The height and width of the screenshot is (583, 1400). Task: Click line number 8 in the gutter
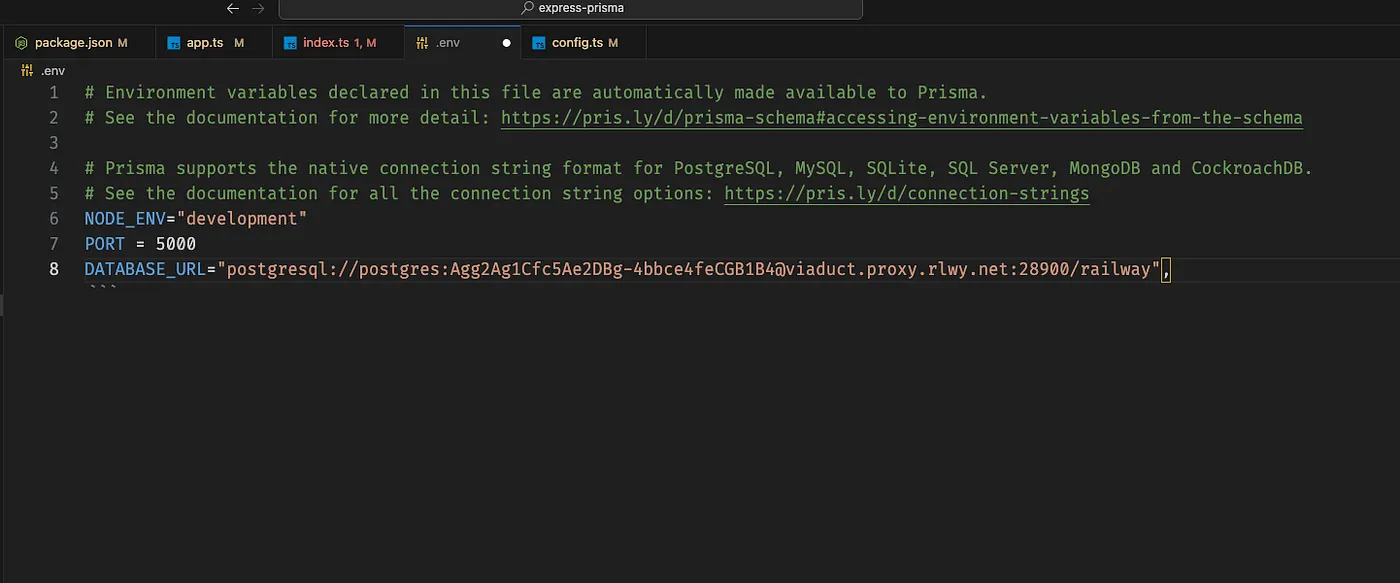54,269
